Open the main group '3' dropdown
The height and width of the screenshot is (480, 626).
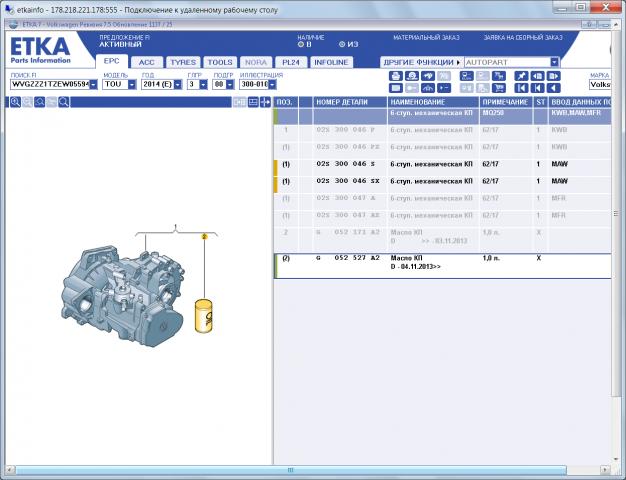pyautogui.click(x=204, y=84)
